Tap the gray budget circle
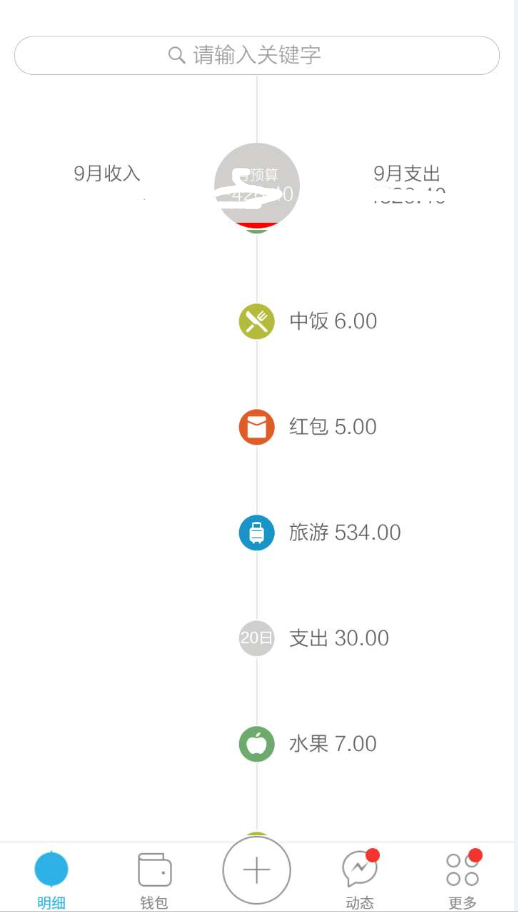The image size is (518, 912). coord(256,187)
